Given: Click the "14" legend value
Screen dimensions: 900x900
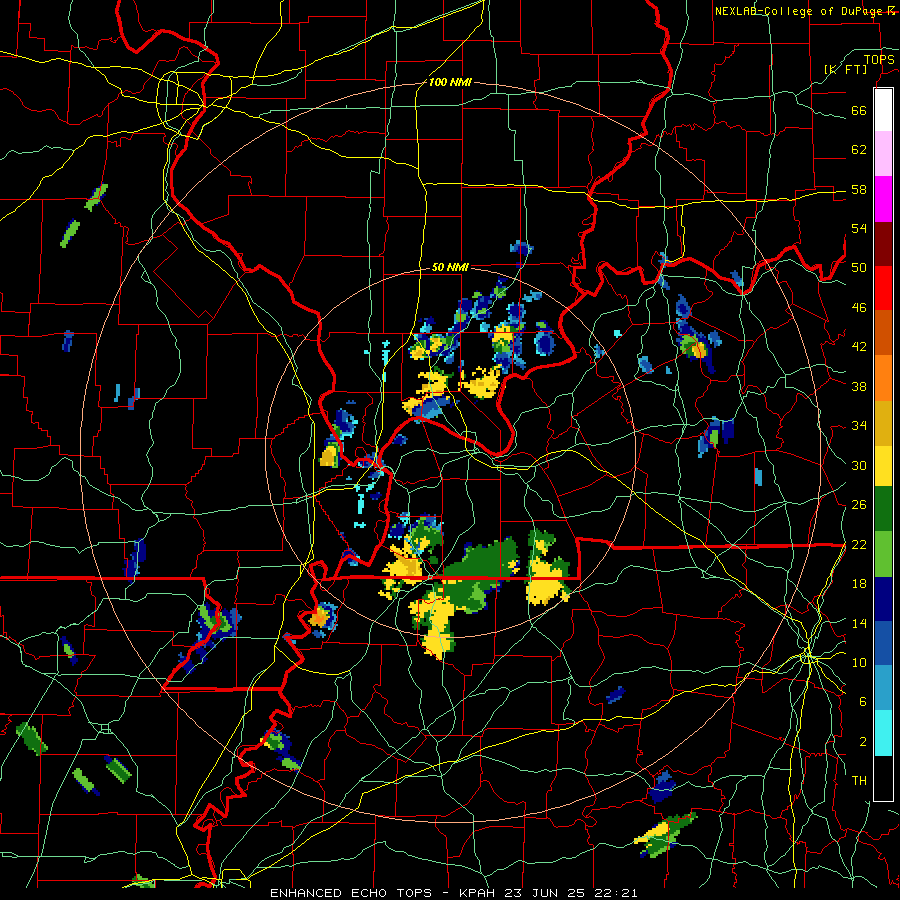Looking at the screenshot, I should [x=859, y=623].
